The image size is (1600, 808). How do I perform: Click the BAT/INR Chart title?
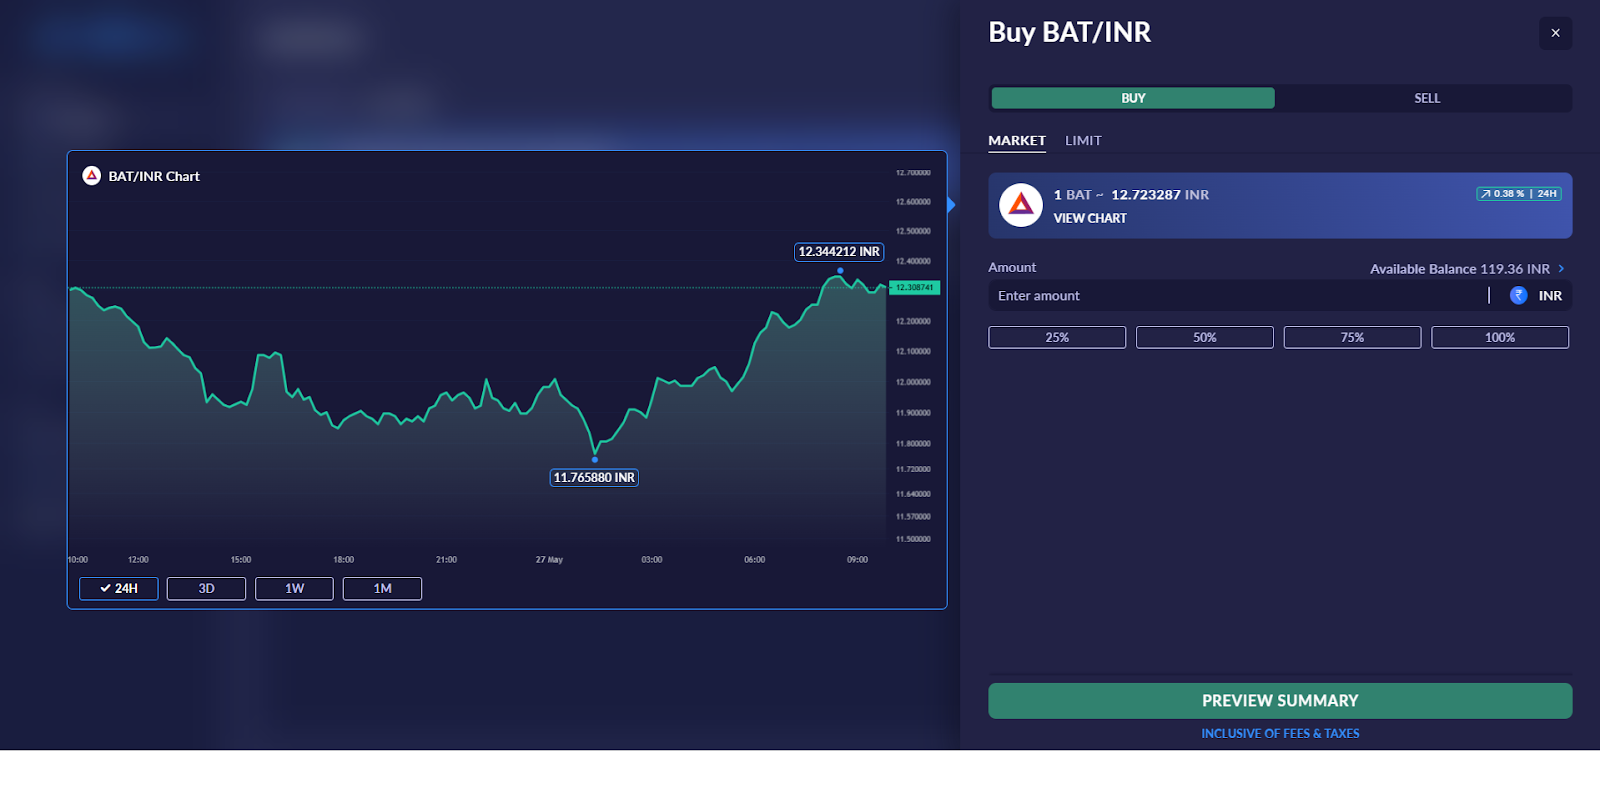pyautogui.click(x=154, y=176)
